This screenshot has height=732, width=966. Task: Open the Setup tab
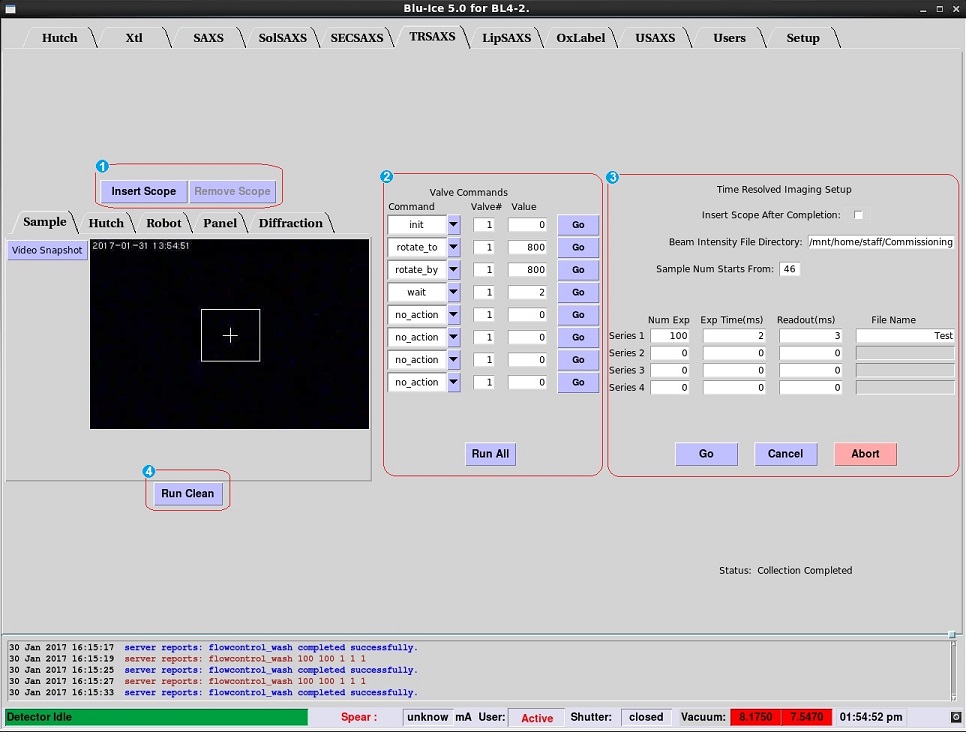click(x=802, y=38)
